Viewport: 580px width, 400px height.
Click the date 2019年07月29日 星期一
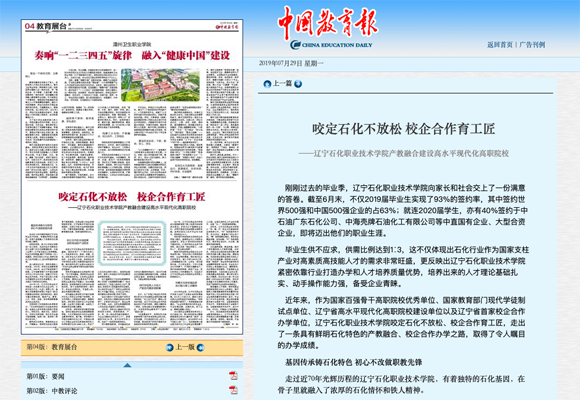(291, 63)
